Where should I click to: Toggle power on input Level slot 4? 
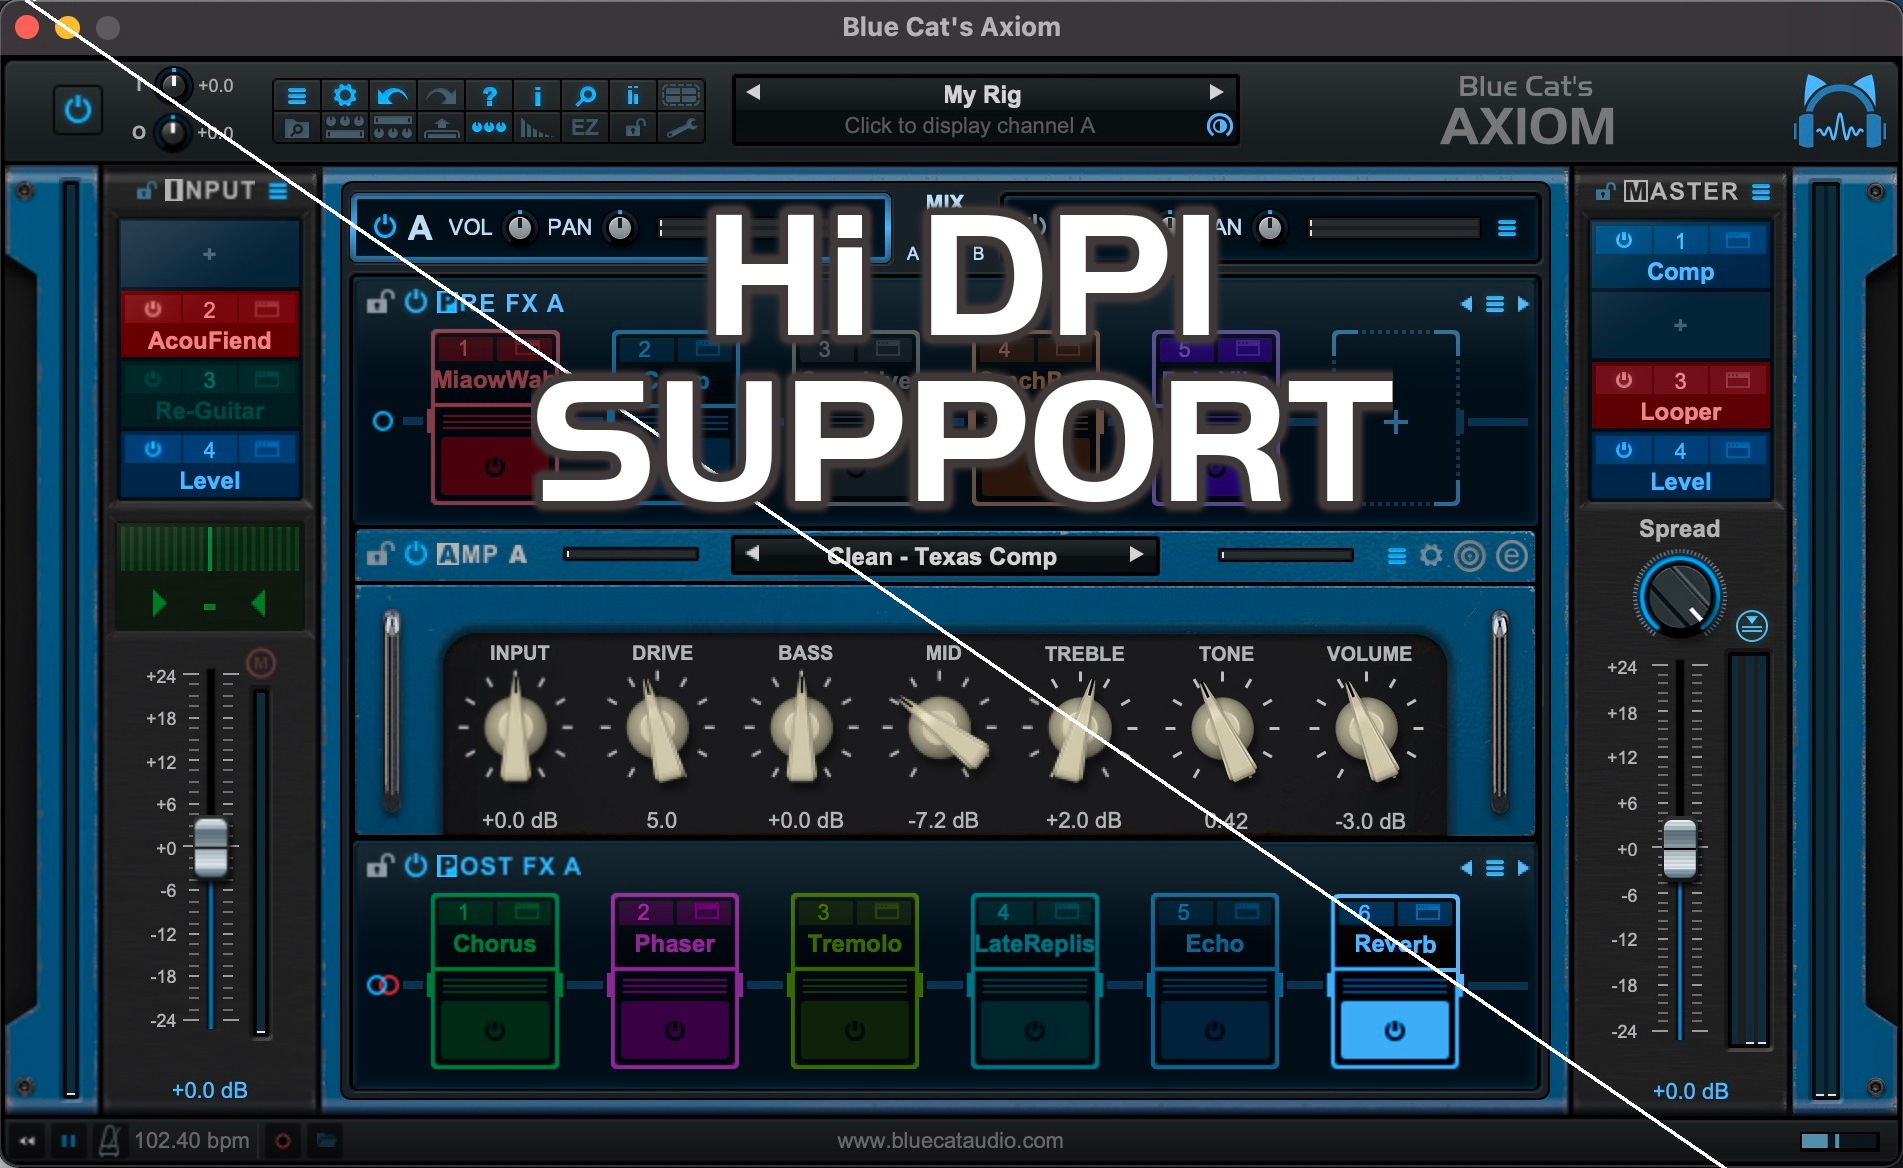[153, 449]
